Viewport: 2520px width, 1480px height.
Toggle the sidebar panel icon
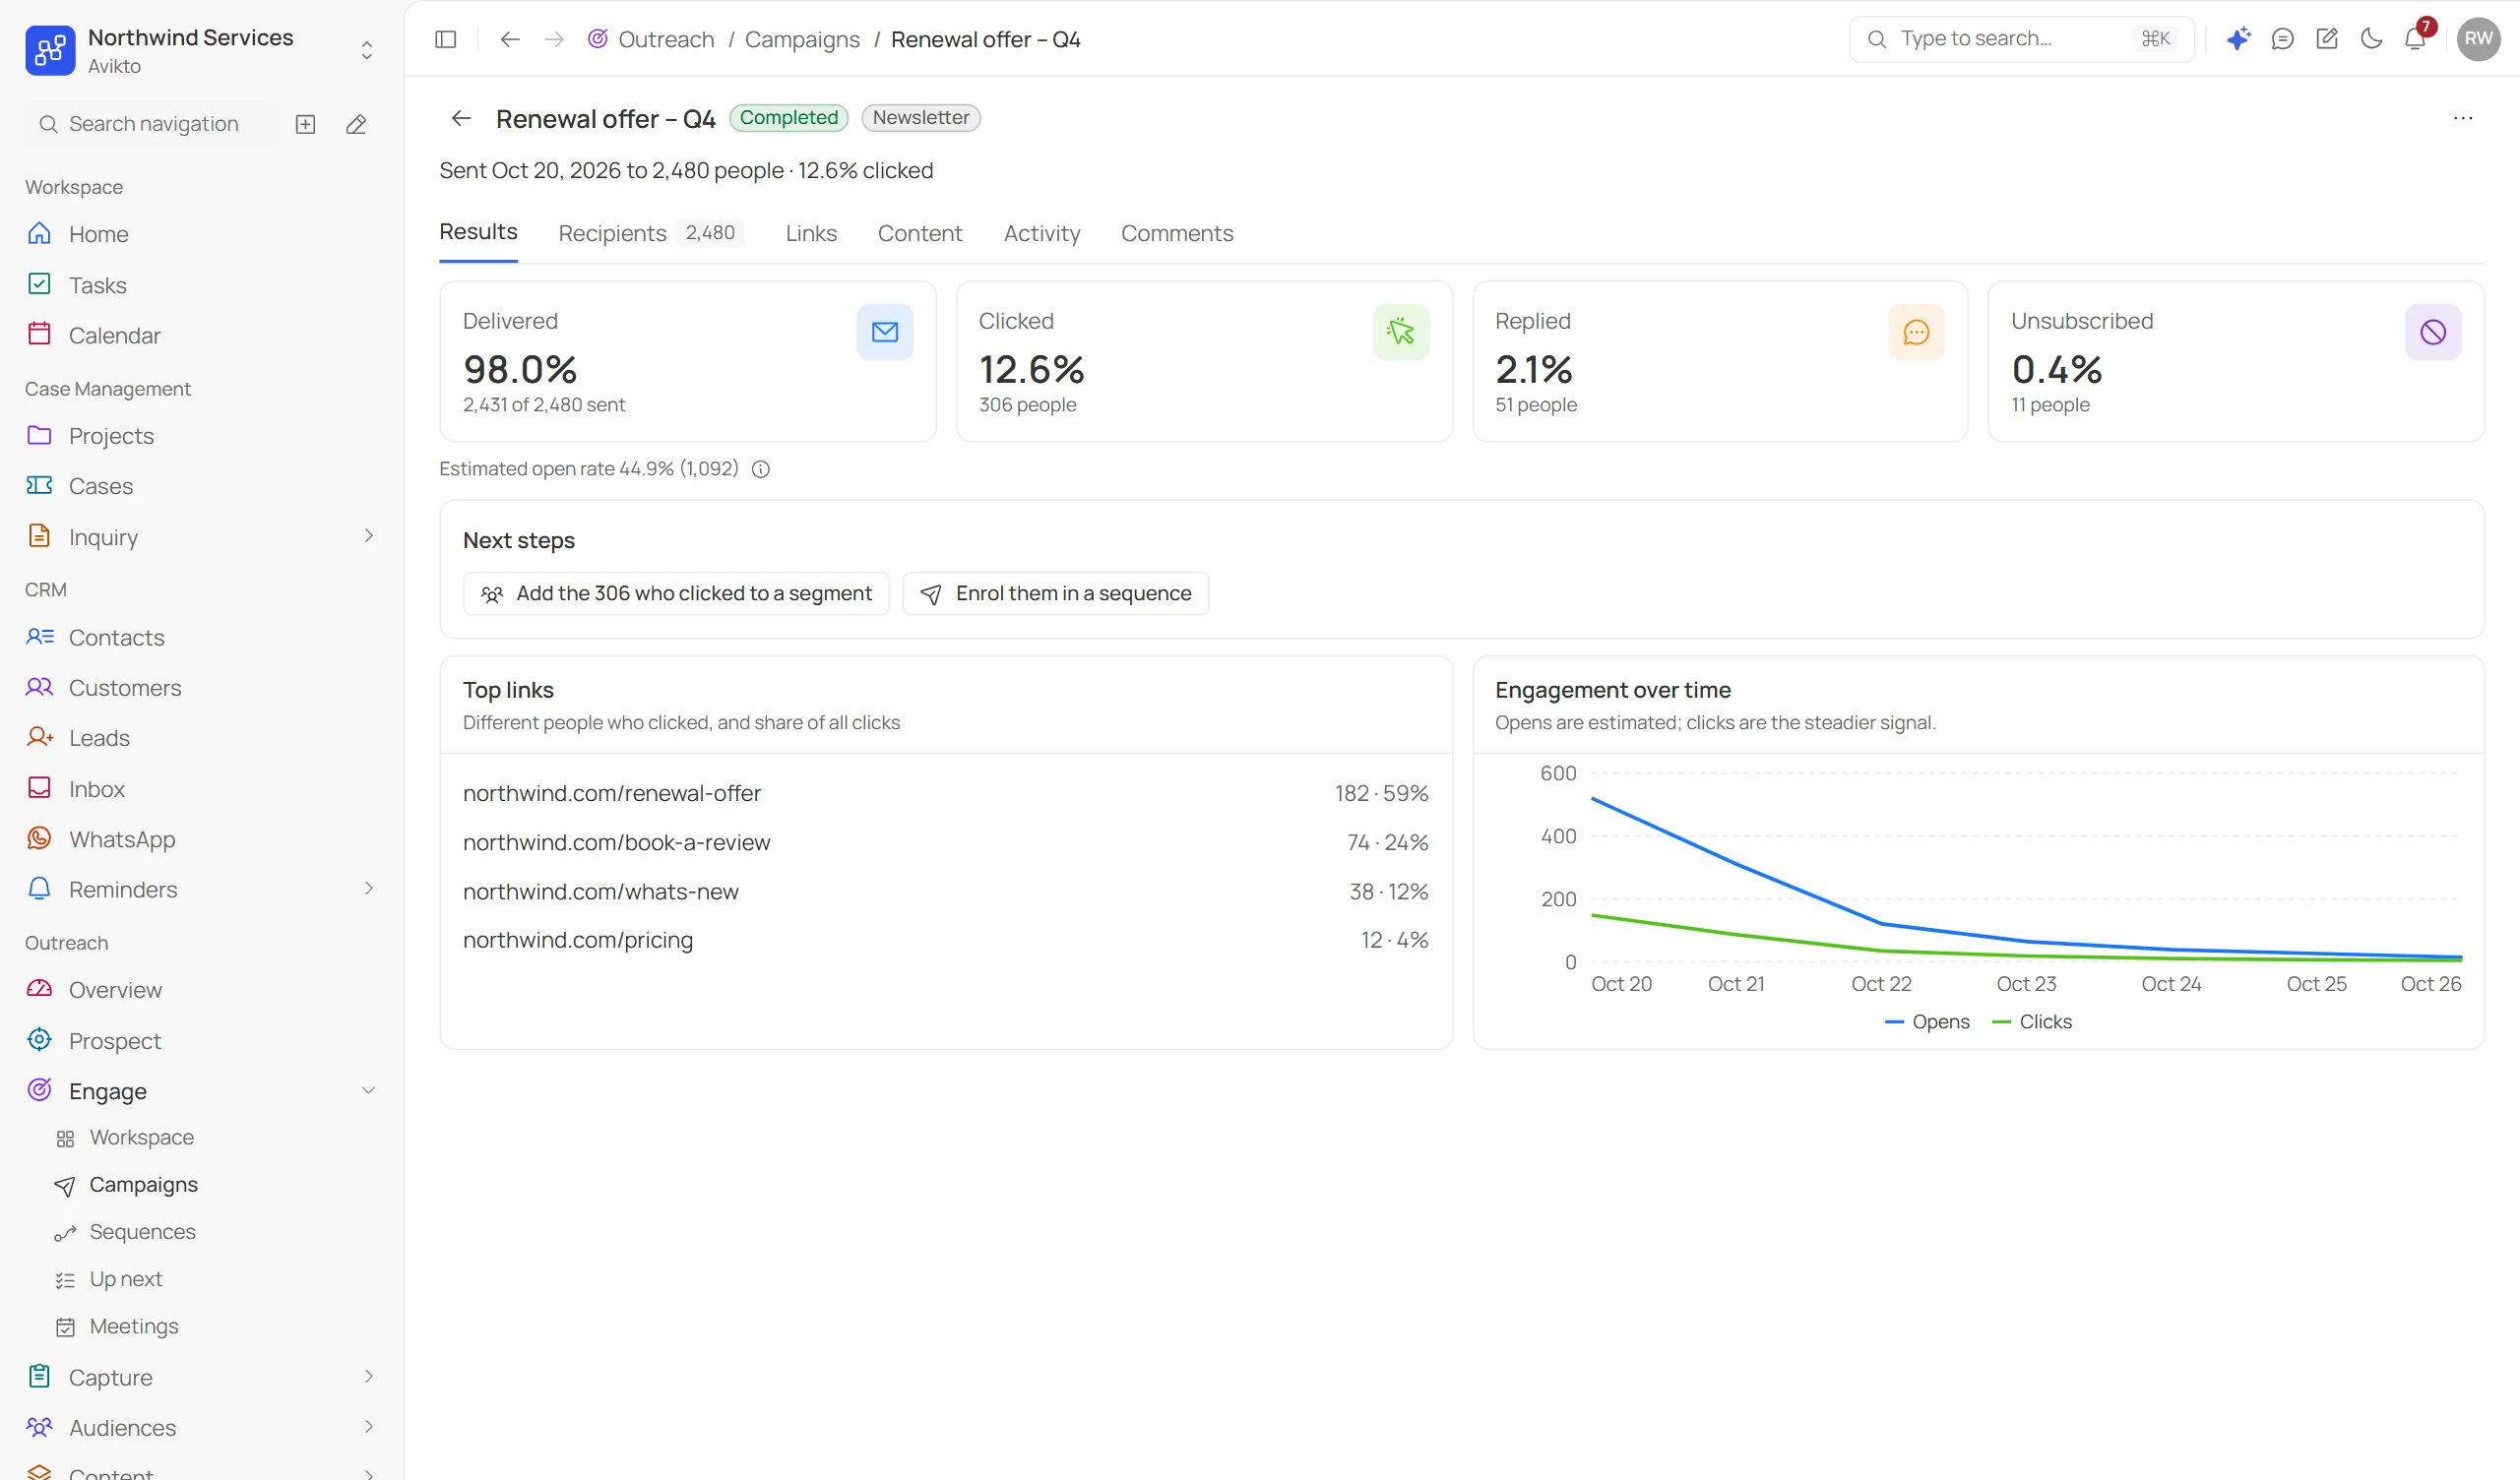446,39
